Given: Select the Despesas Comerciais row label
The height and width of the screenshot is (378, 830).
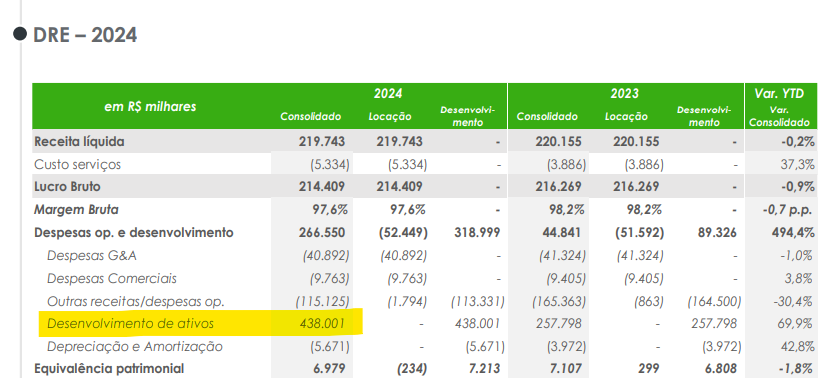Looking at the screenshot, I should coord(112,278).
